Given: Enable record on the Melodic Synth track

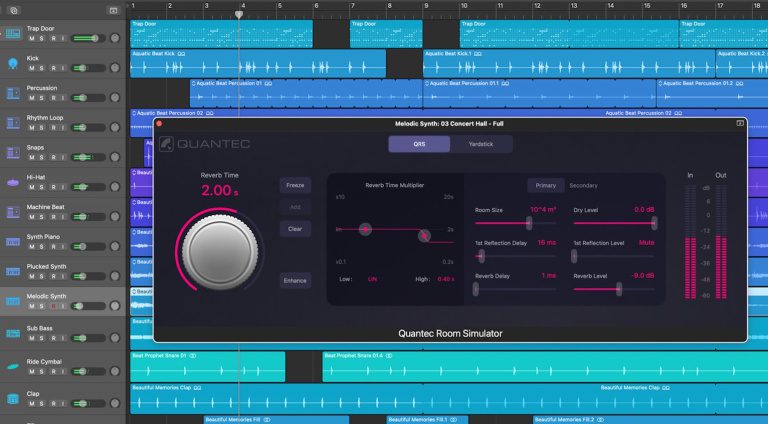Looking at the screenshot, I should [53, 306].
